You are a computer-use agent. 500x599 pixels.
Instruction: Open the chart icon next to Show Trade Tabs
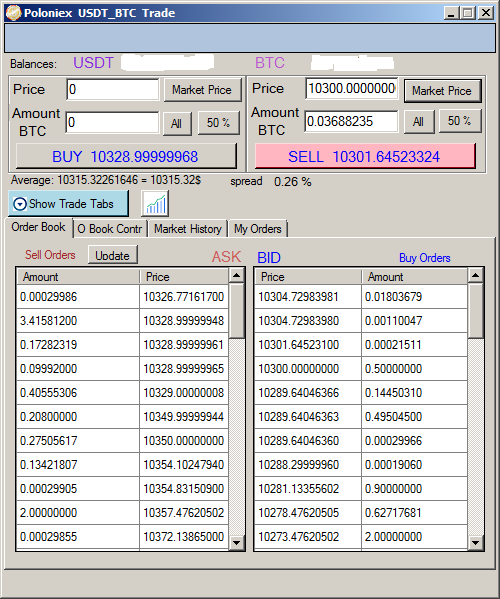[x=156, y=204]
